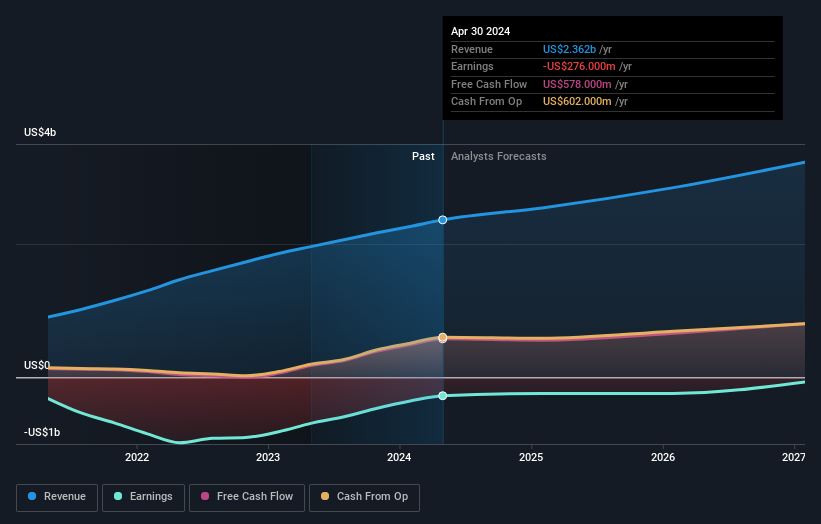This screenshot has height=524, width=821.
Task: Click the pink Free Cash Flow legend dot
Action: [205, 496]
